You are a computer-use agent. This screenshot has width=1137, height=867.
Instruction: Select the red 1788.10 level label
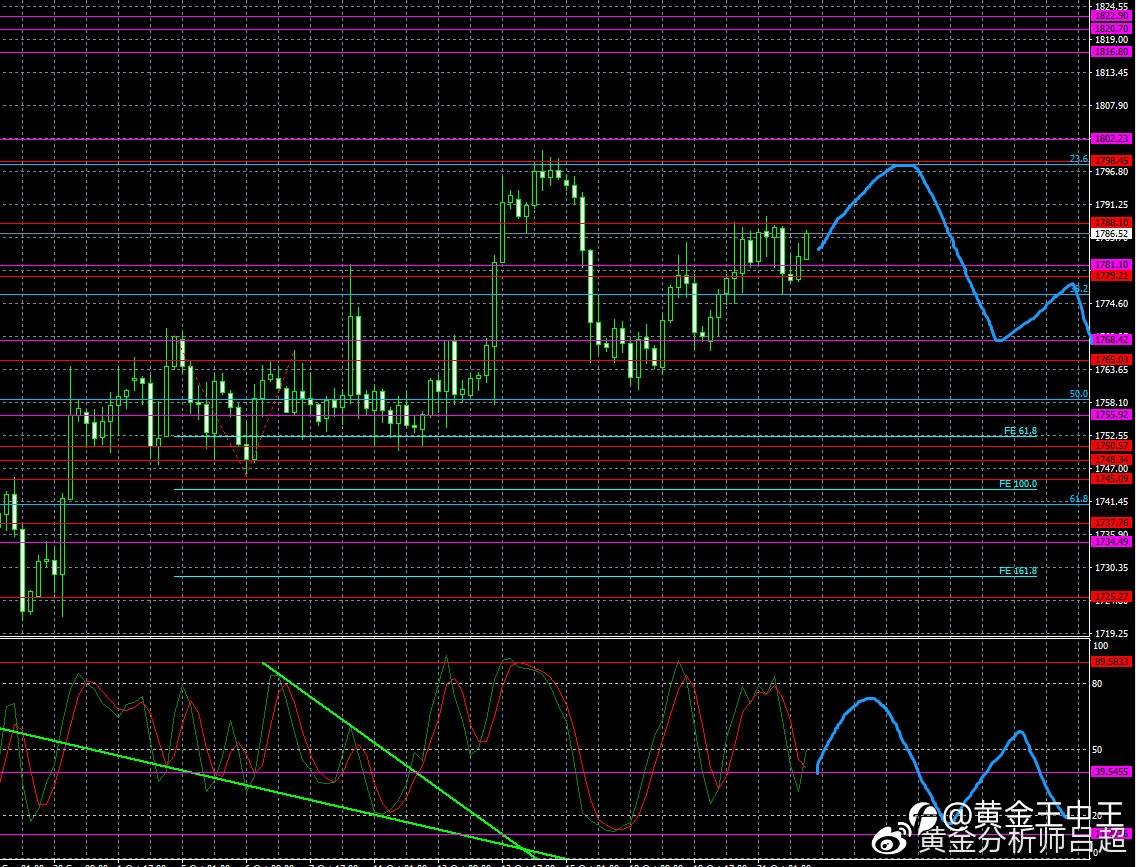tap(1111, 223)
